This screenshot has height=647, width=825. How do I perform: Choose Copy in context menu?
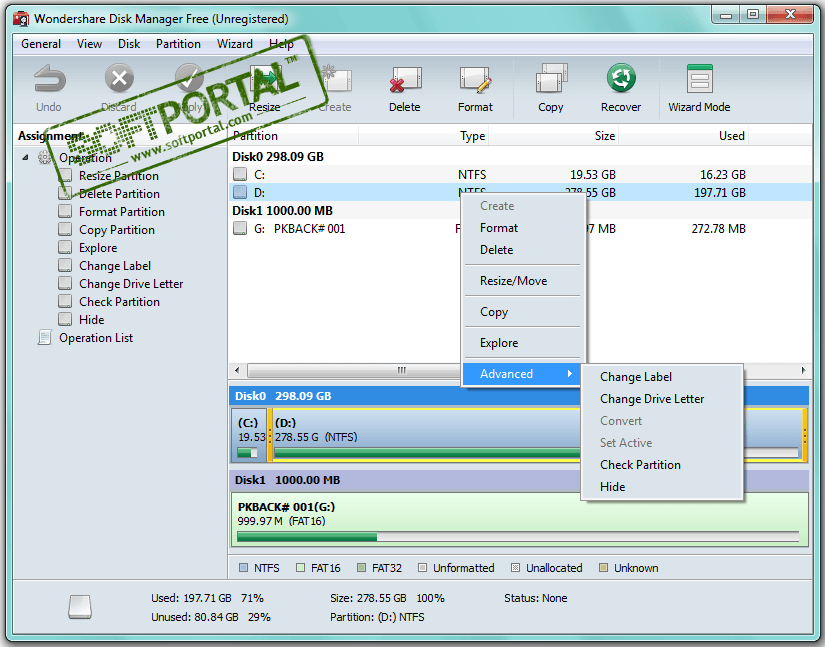tap(523, 312)
